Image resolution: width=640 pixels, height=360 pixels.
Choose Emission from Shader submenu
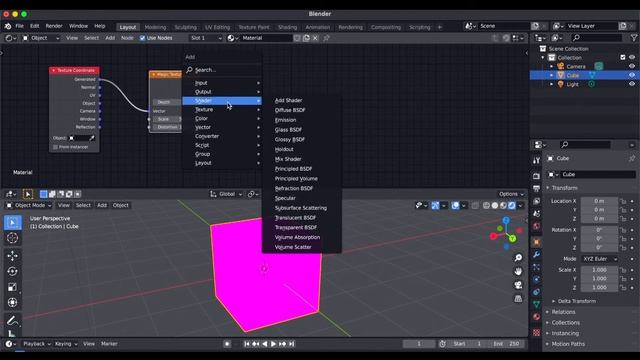coord(285,120)
